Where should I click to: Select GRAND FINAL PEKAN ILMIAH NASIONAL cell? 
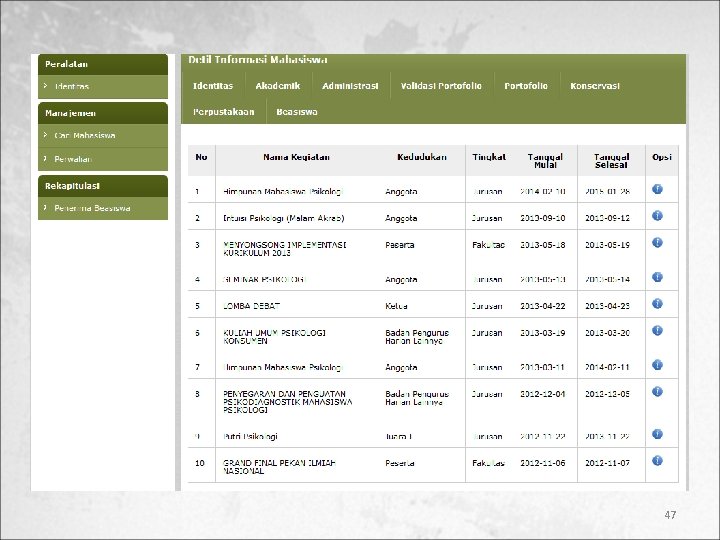(x=280, y=467)
